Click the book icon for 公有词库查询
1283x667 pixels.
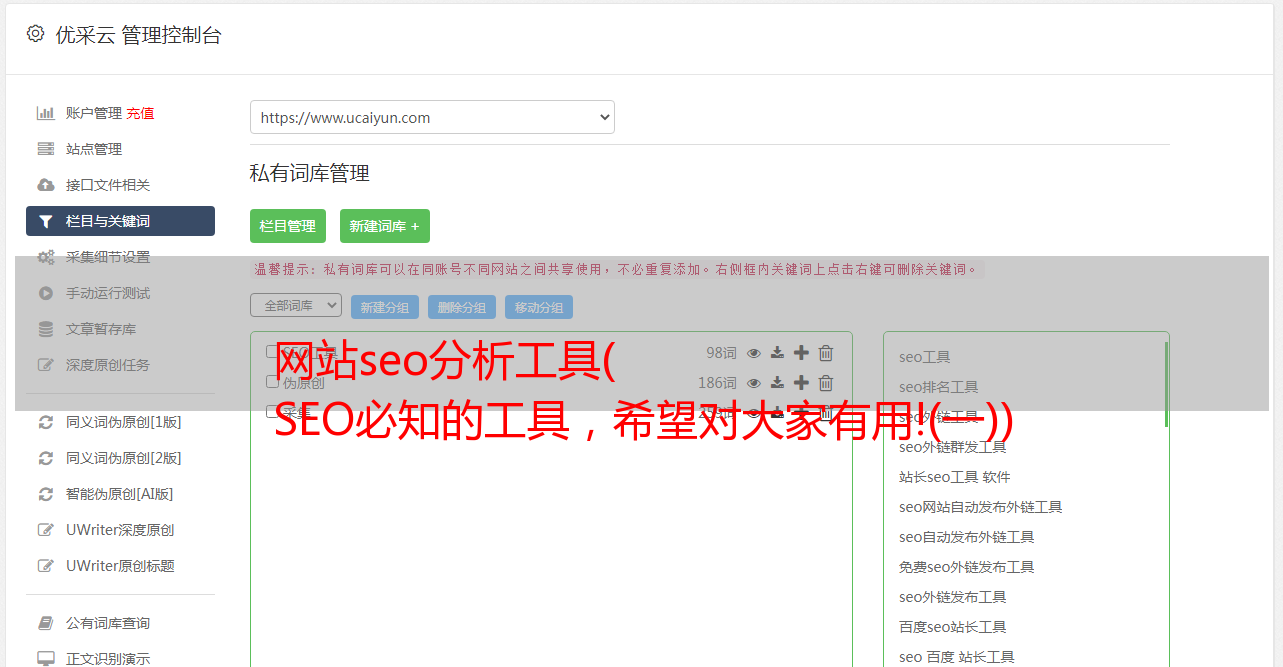(x=45, y=623)
